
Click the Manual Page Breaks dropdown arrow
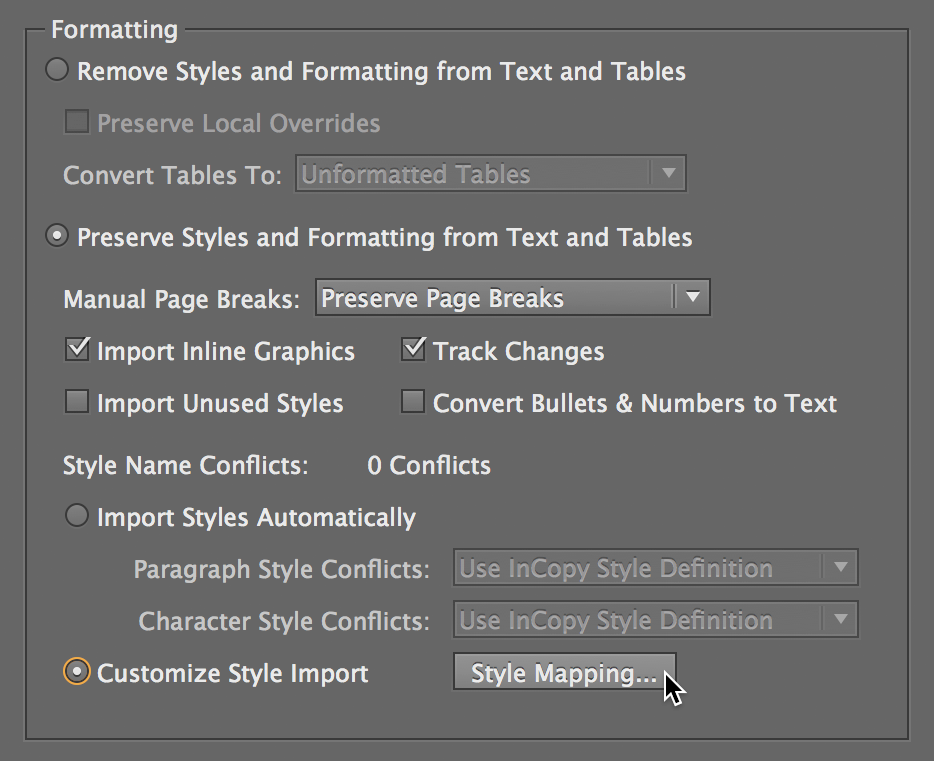coord(694,297)
